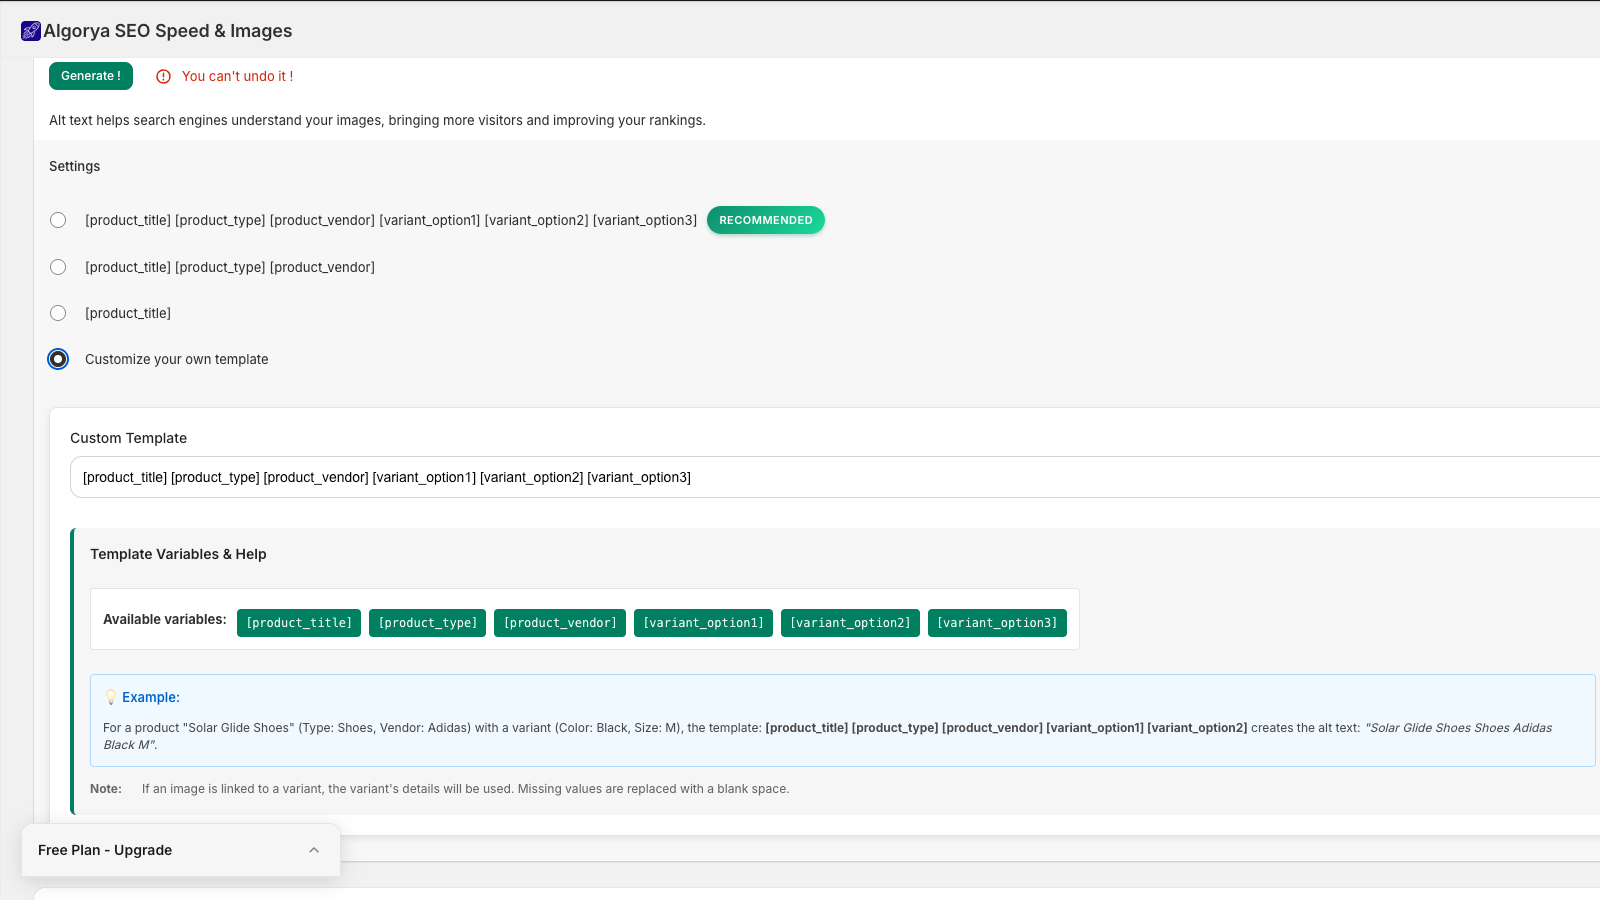Insert the [variant_option3] variable chip
Image resolution: width=1600 pixels, height=900 pixels.
[997, 623]
